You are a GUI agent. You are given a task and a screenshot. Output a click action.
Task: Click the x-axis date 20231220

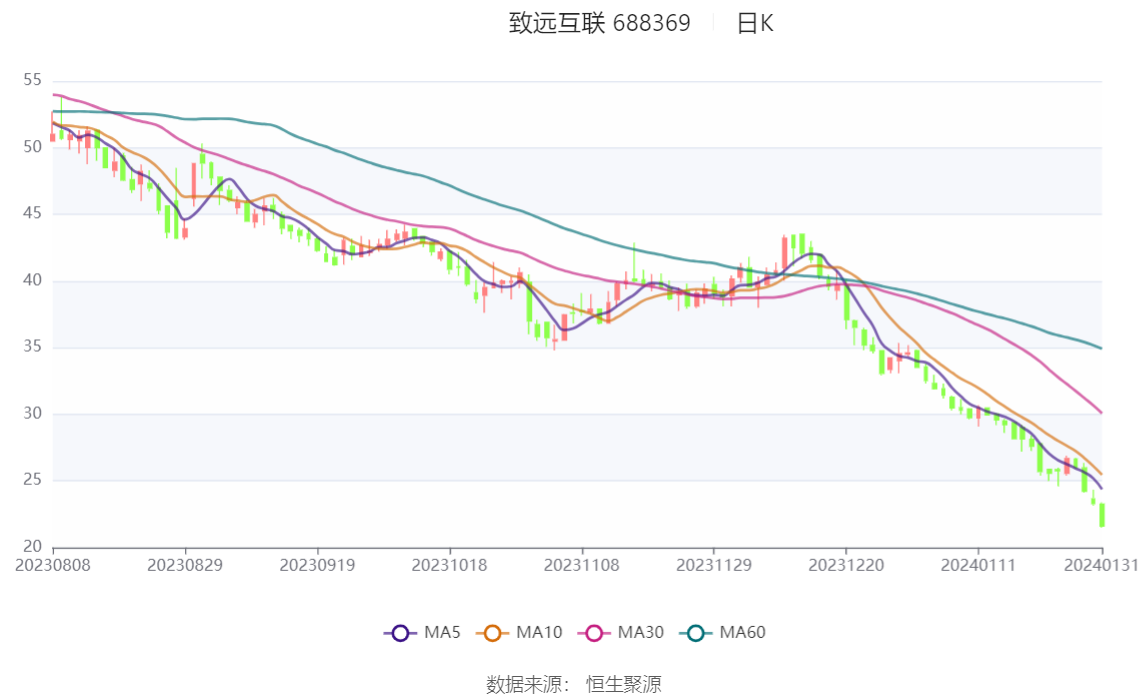click(846, 566)
